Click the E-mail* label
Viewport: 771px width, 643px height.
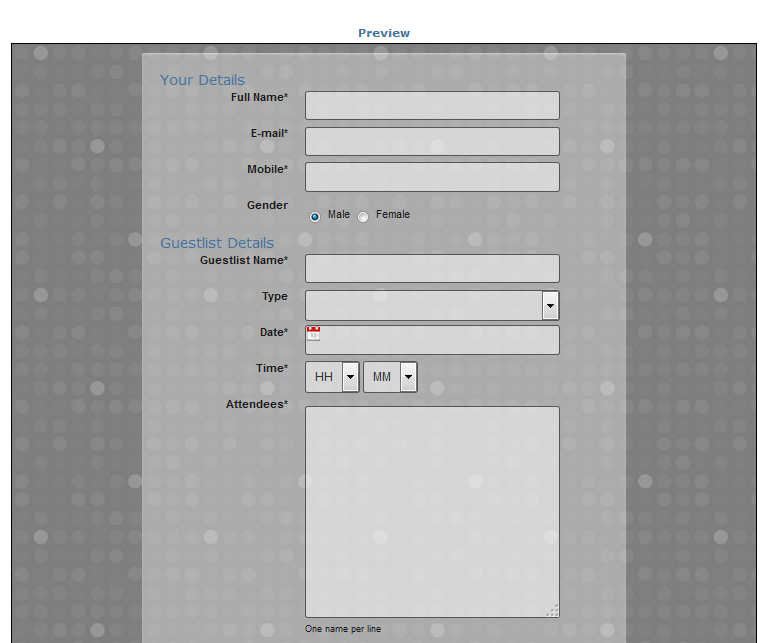click(269, 133)
